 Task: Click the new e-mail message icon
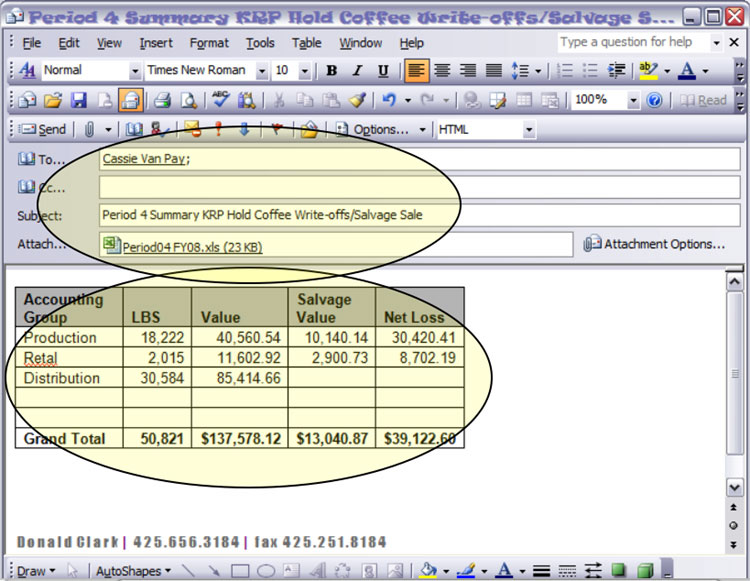tap(27, 100)
